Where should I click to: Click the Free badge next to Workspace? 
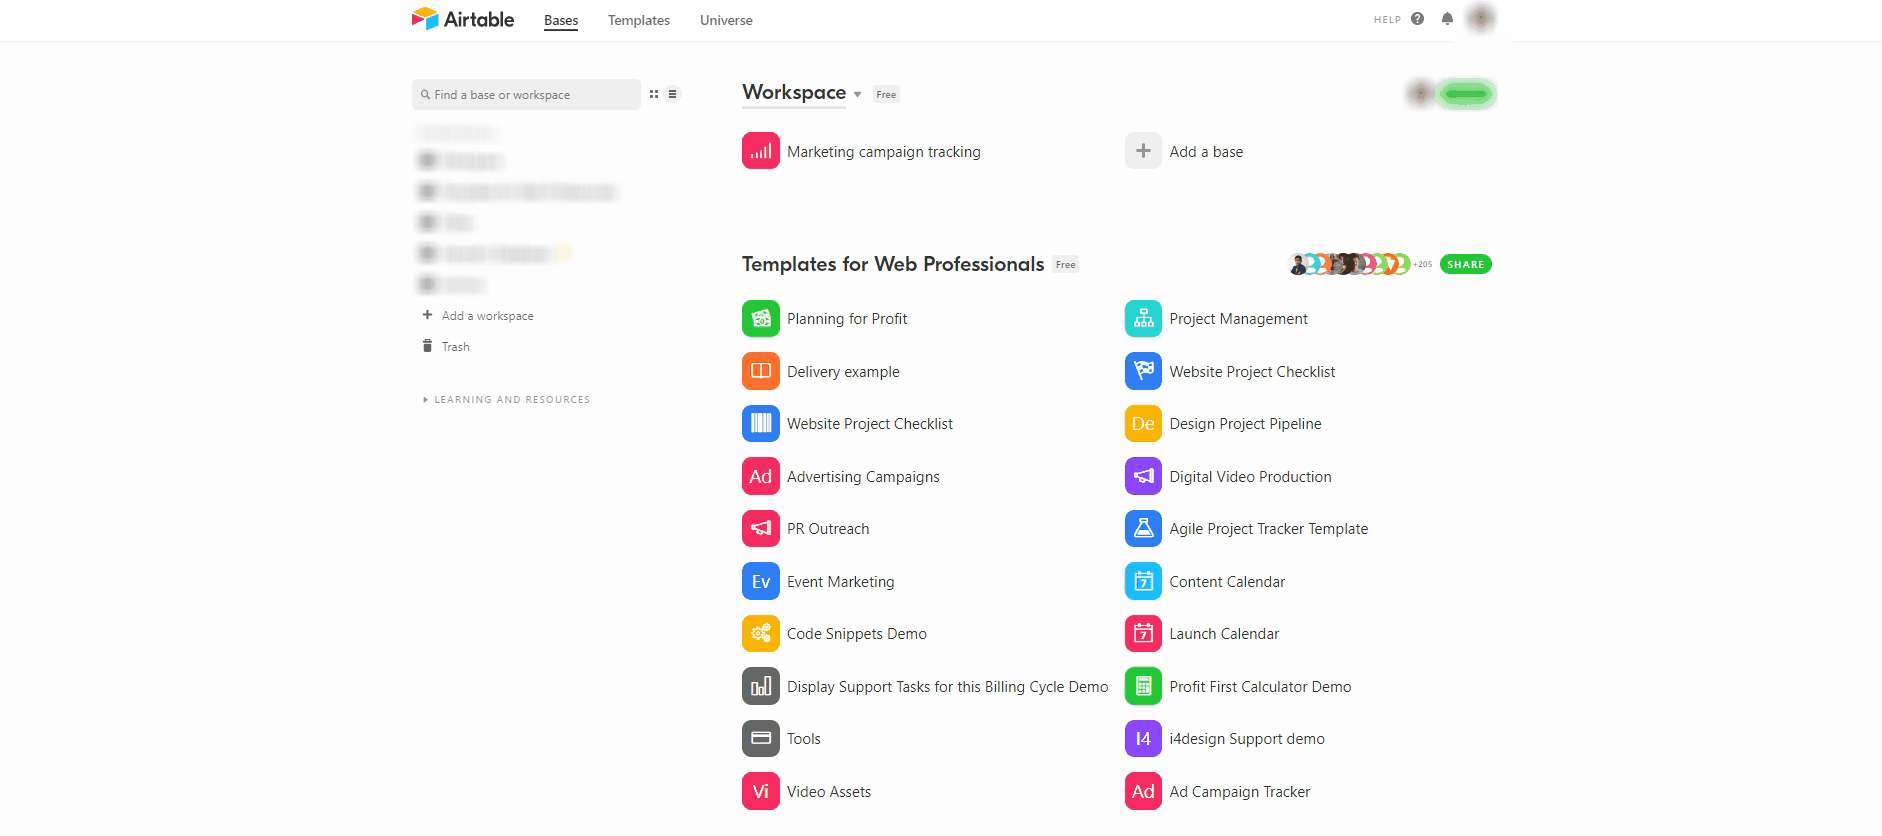[x=886, y=94]
